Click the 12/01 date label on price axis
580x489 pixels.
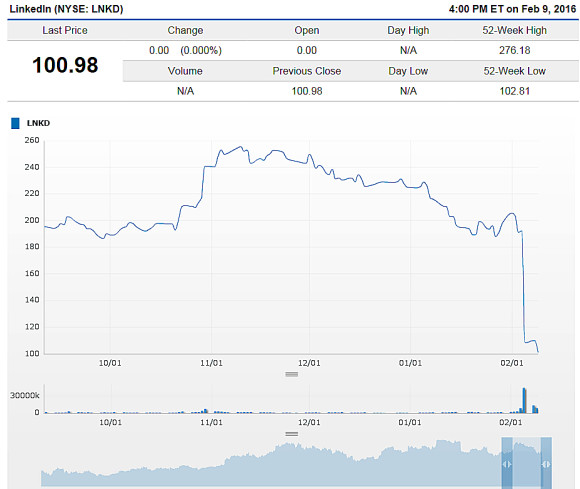click(309, 363)
